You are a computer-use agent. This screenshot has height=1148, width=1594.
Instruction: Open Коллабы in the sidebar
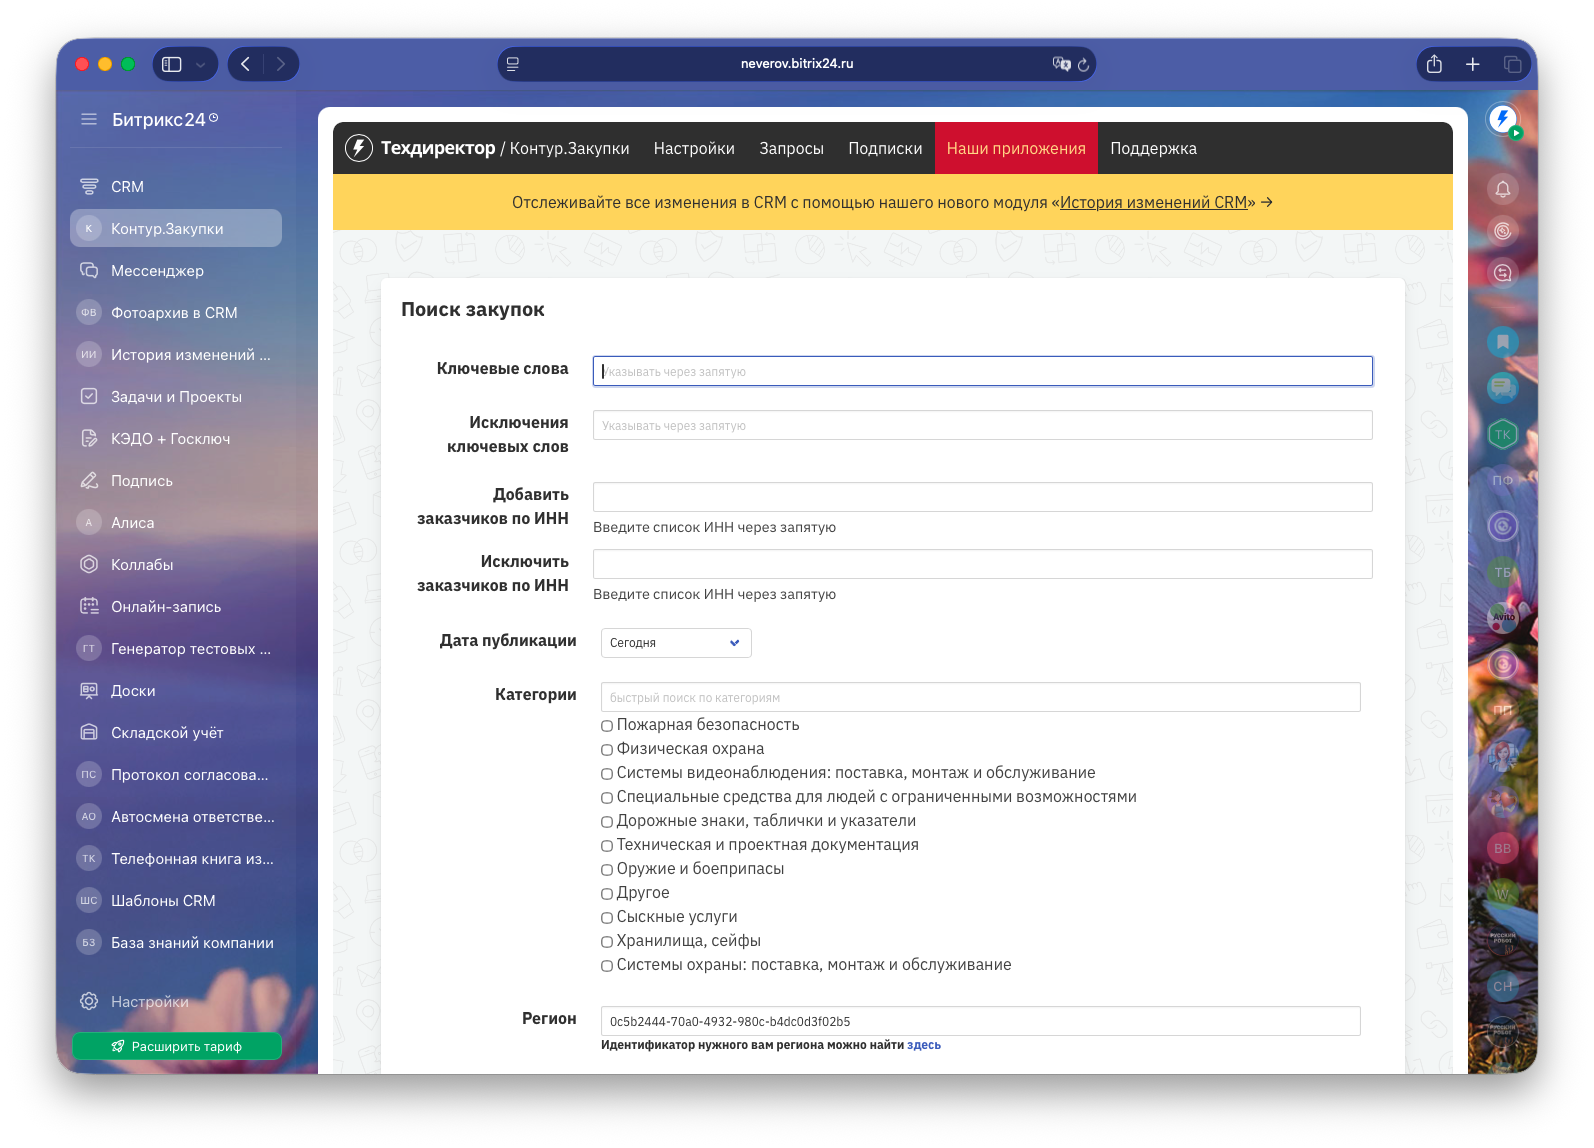pos(176,565)
